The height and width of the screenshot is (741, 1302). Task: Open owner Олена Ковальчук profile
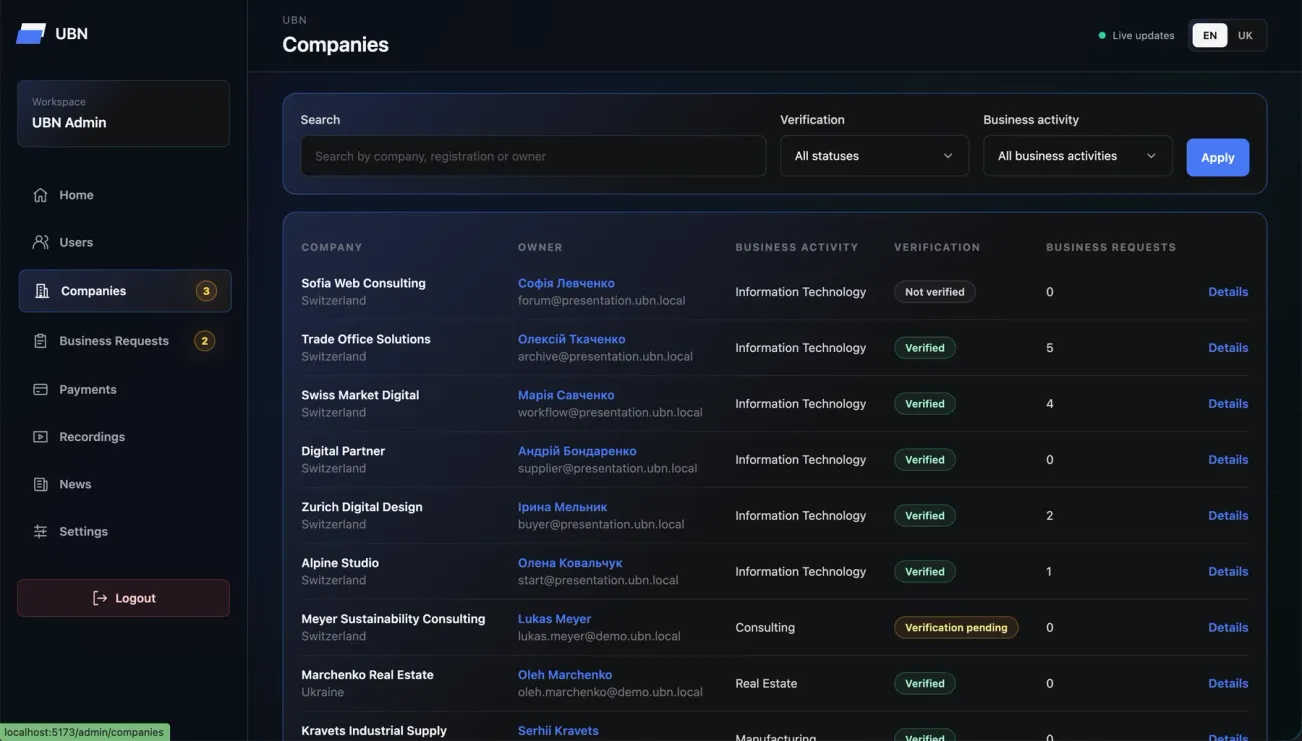click(x=570, y=563)
